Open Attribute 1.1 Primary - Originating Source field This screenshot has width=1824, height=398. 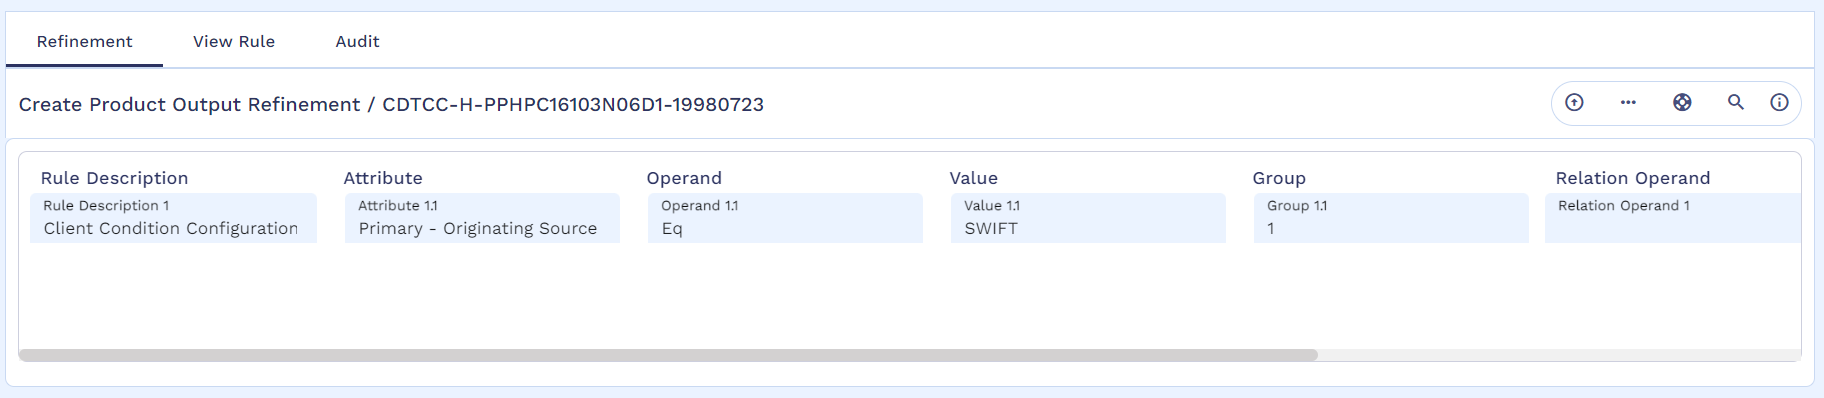tap(482, 218)
